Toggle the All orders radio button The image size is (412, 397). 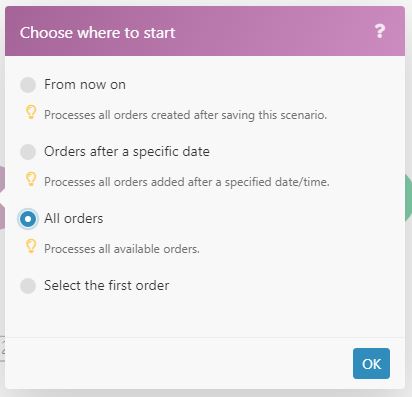point(28,219)
